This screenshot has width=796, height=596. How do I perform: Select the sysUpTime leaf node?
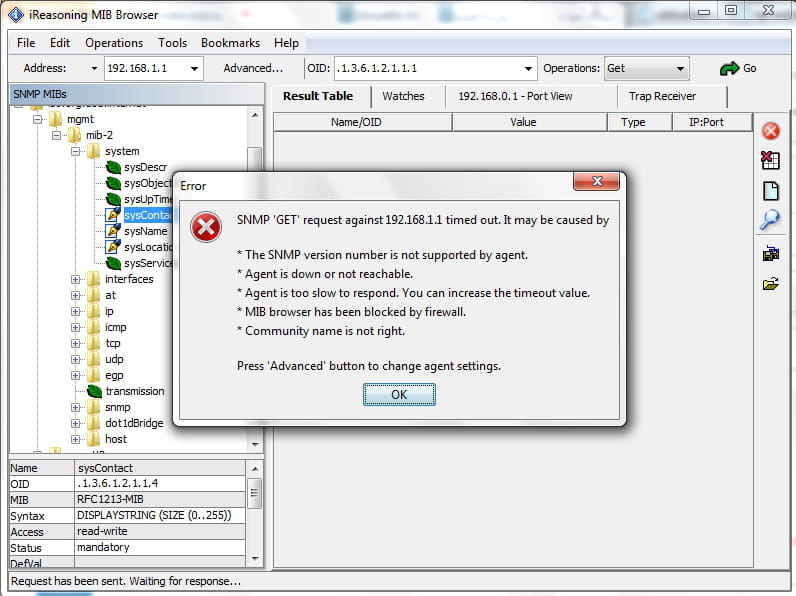pos(148,199)
